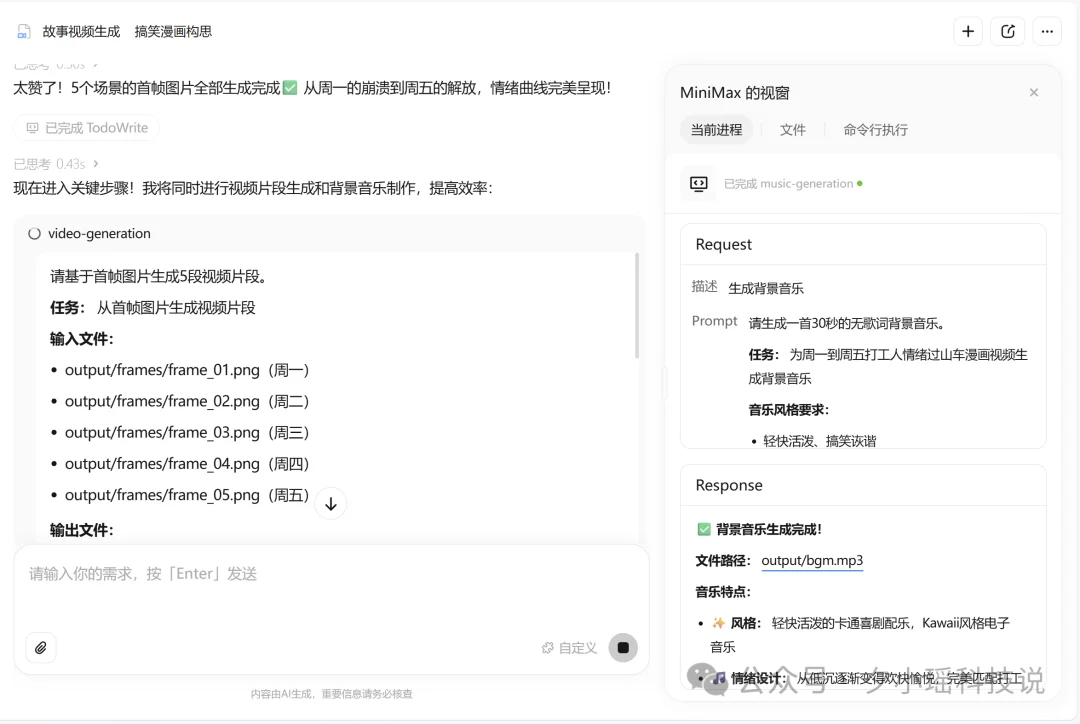Open the 命令行执行 tab
This screenshot has width=1080, height=724.
coord(875,129)
